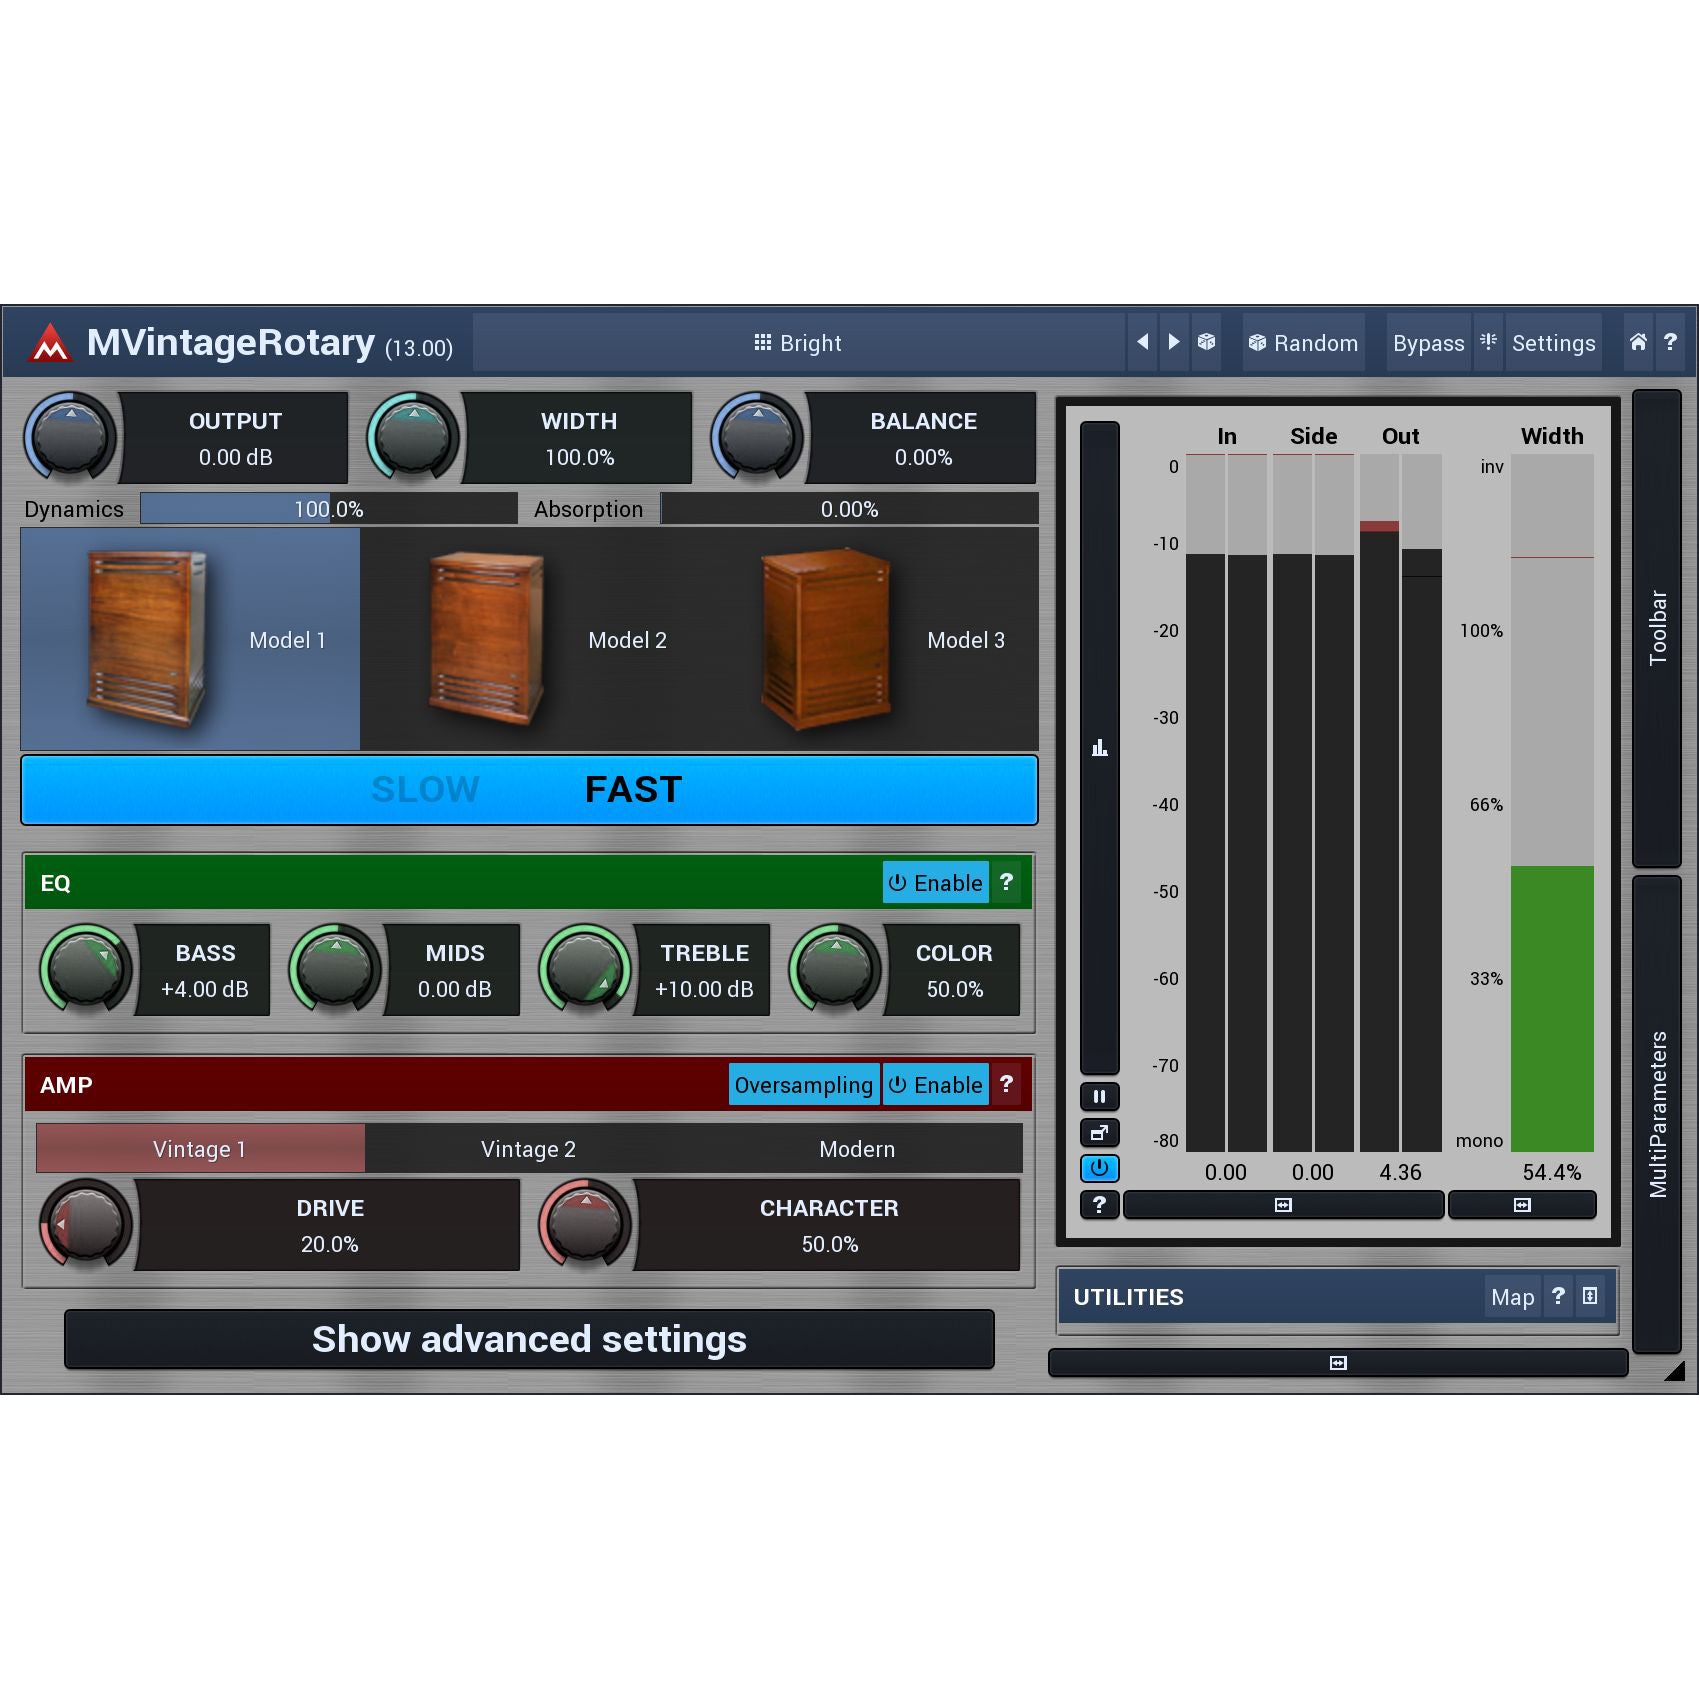1699x1699 pixels.
Task: Pause the level meters
Action: (x=1099, y=1097)
